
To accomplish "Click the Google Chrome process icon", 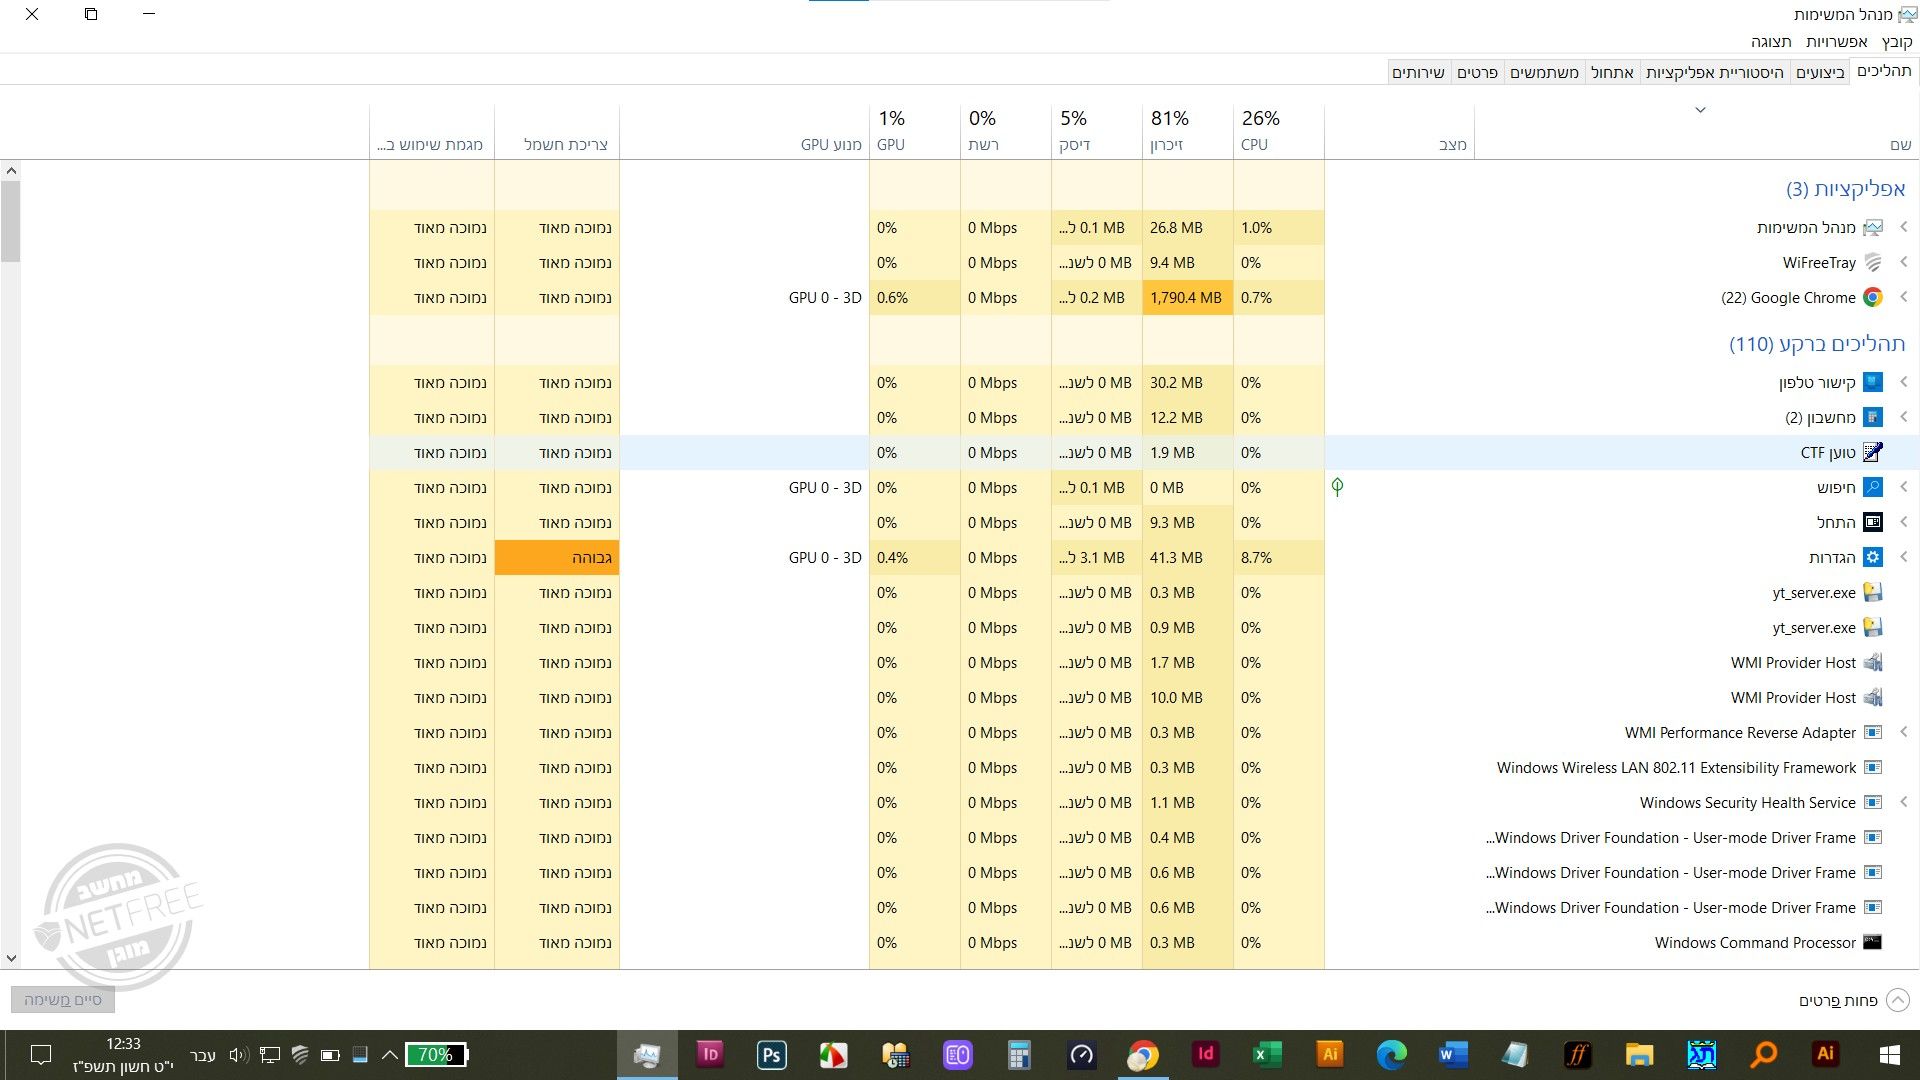I will pos(1873,297).
